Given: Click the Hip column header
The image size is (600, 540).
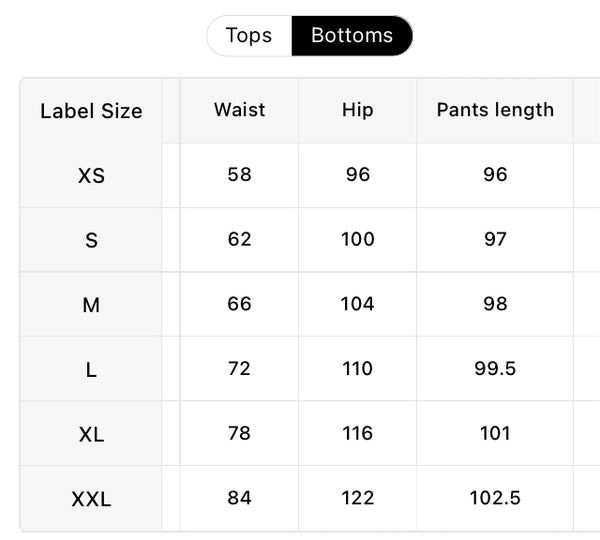Looking at the screenshot, I should [357, 110].
